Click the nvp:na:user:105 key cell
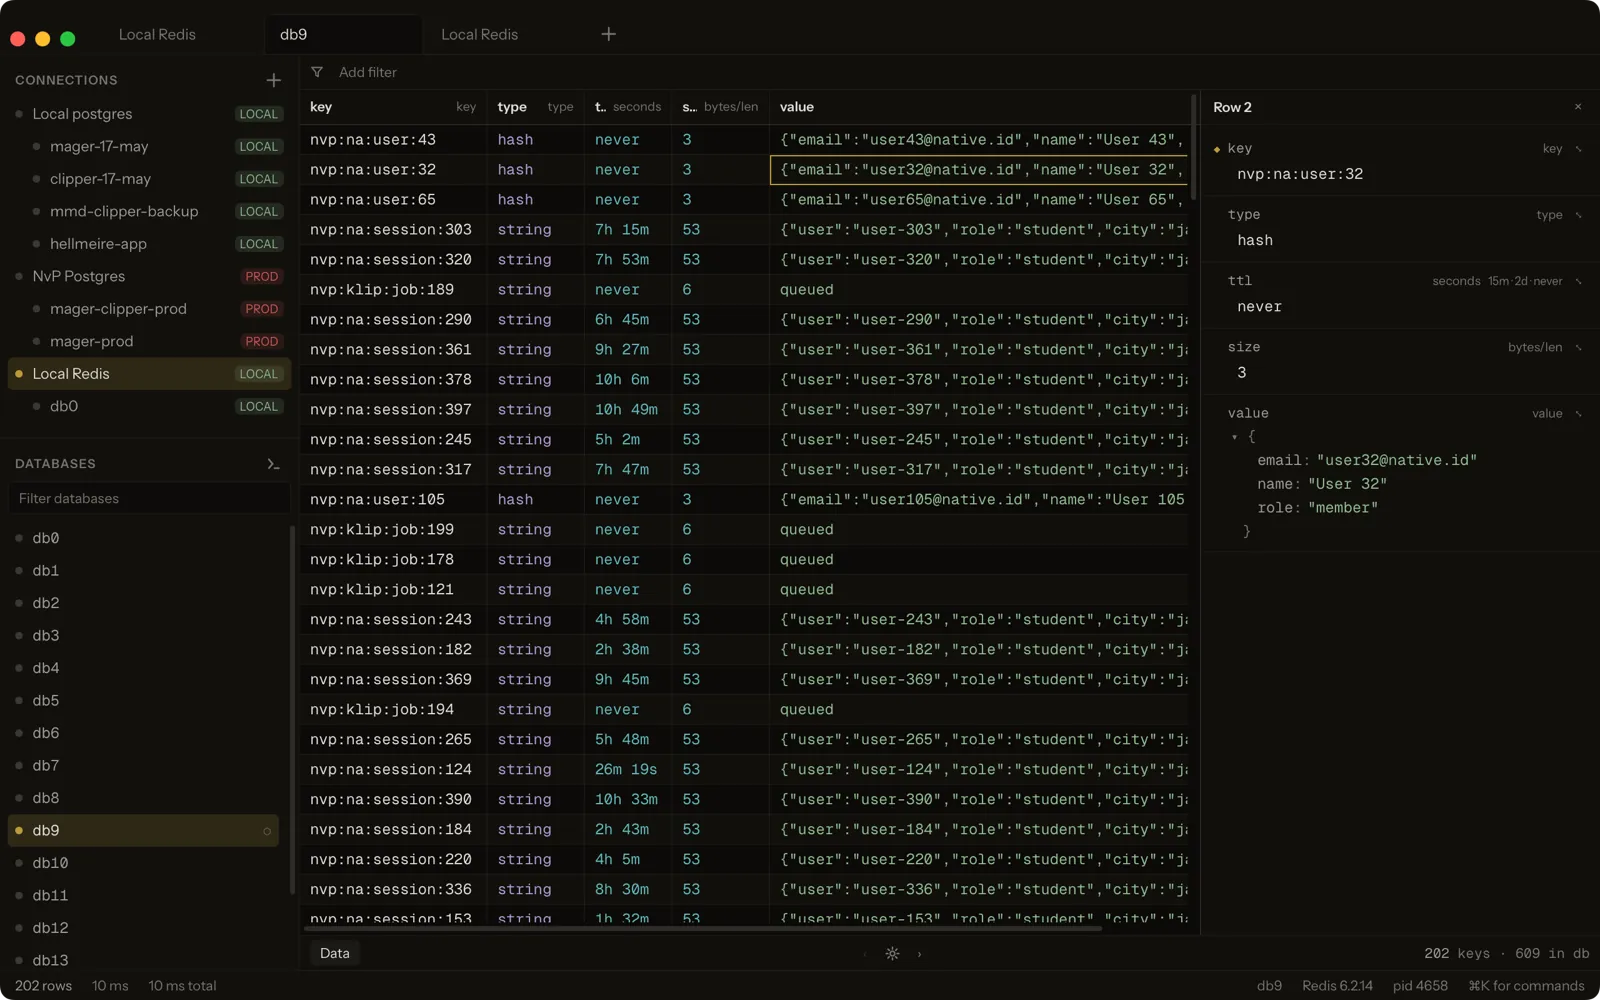Screen dimensions: 1600x1000 point(393,500)
